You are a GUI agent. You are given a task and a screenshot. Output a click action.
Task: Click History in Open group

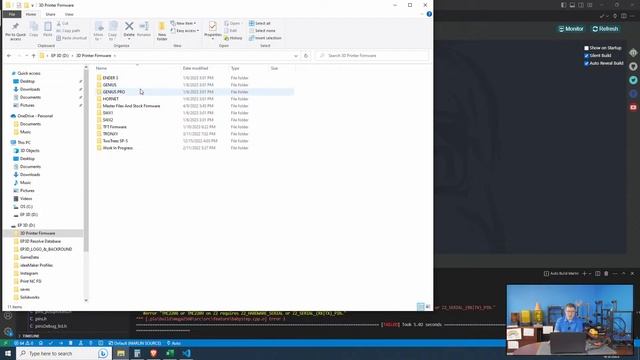tap(233, 38)
